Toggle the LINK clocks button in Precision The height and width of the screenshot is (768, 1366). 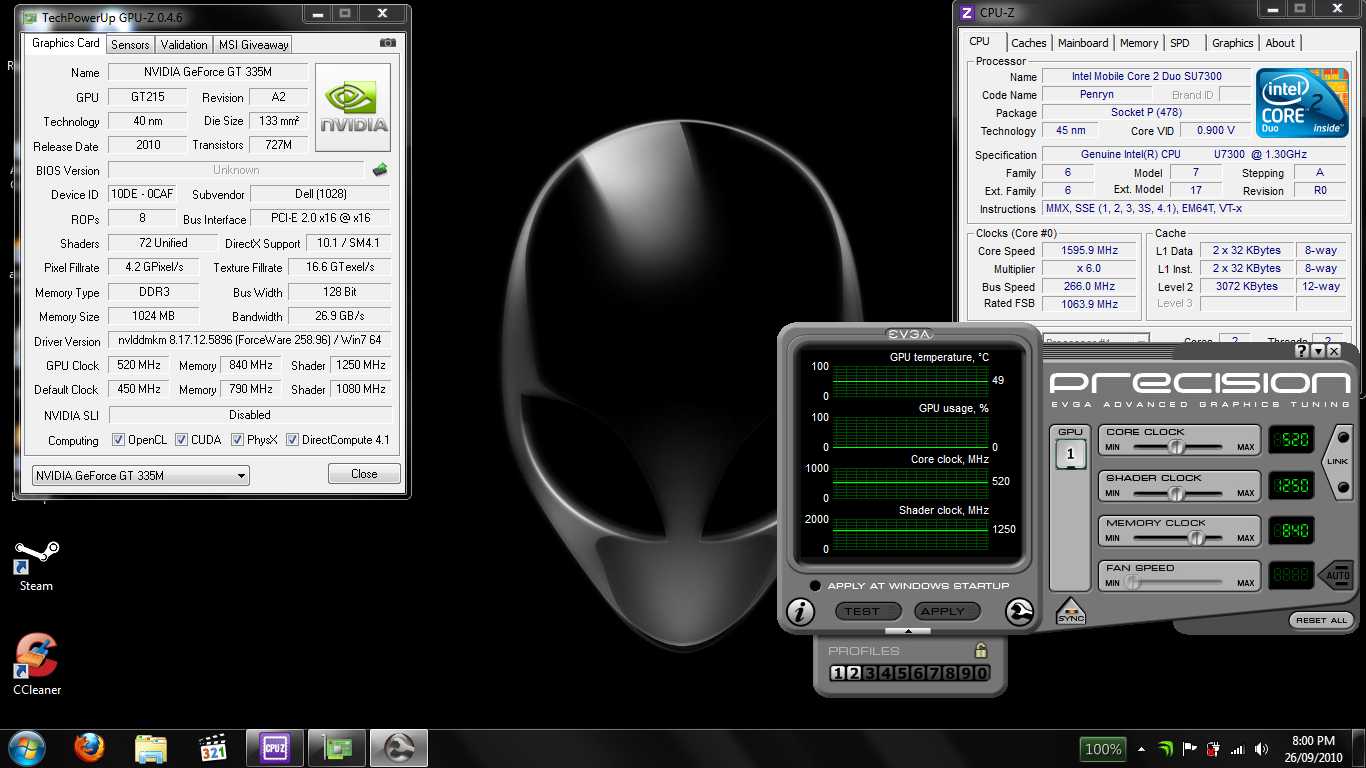pyautogui.click(x=1338, y=462)
